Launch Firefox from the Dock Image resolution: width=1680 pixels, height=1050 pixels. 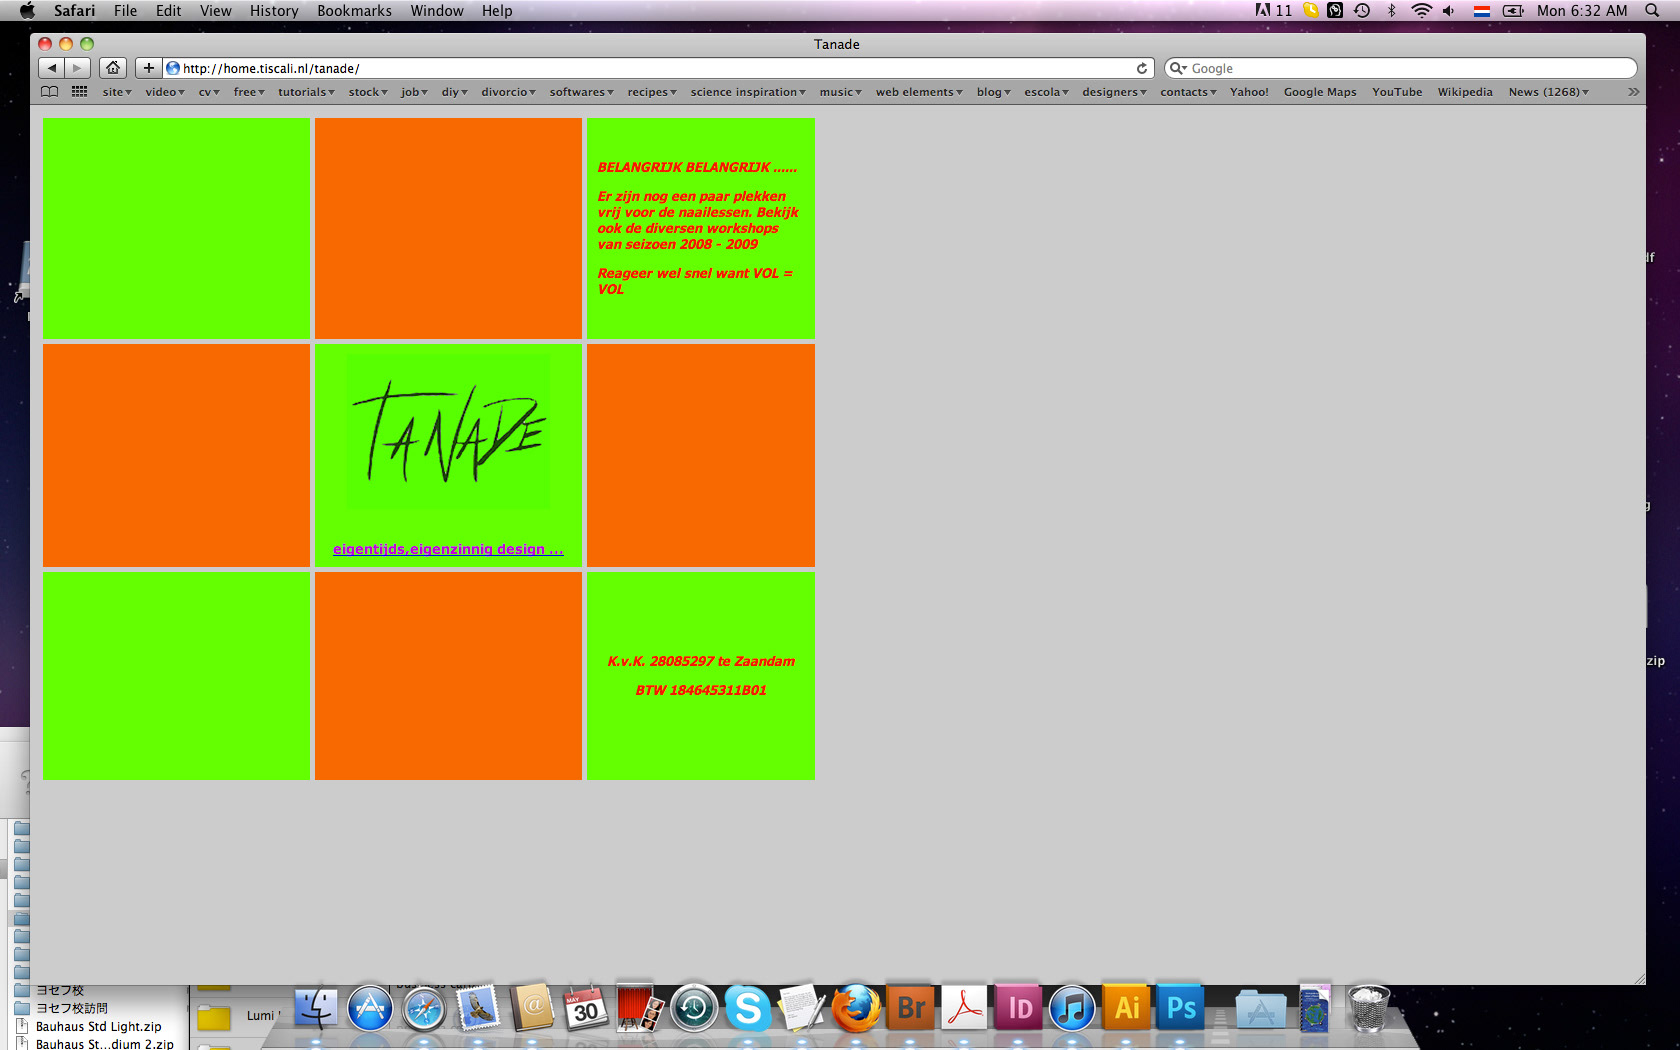tap(856, 1008)
